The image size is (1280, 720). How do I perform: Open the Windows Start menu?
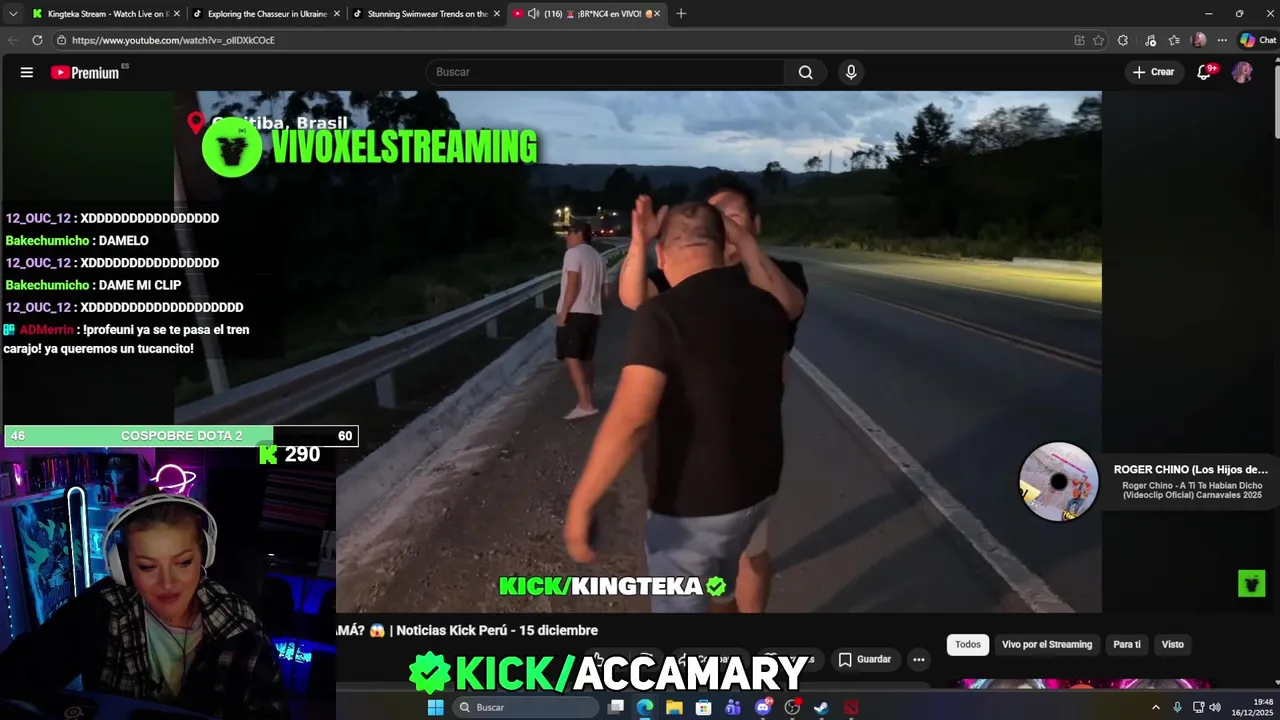pos(435,707)
